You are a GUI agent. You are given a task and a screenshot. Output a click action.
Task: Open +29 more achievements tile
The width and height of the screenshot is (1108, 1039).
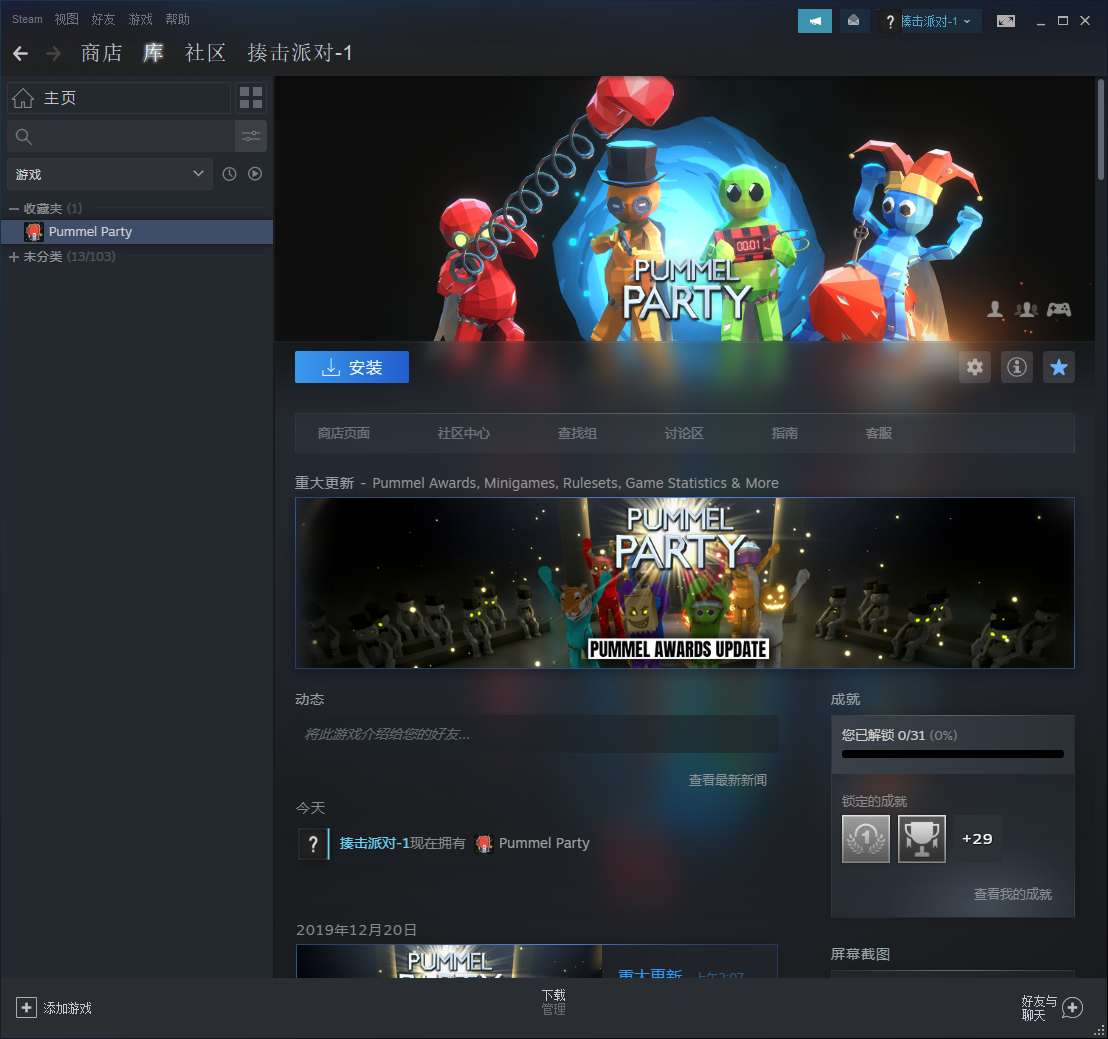977,839
